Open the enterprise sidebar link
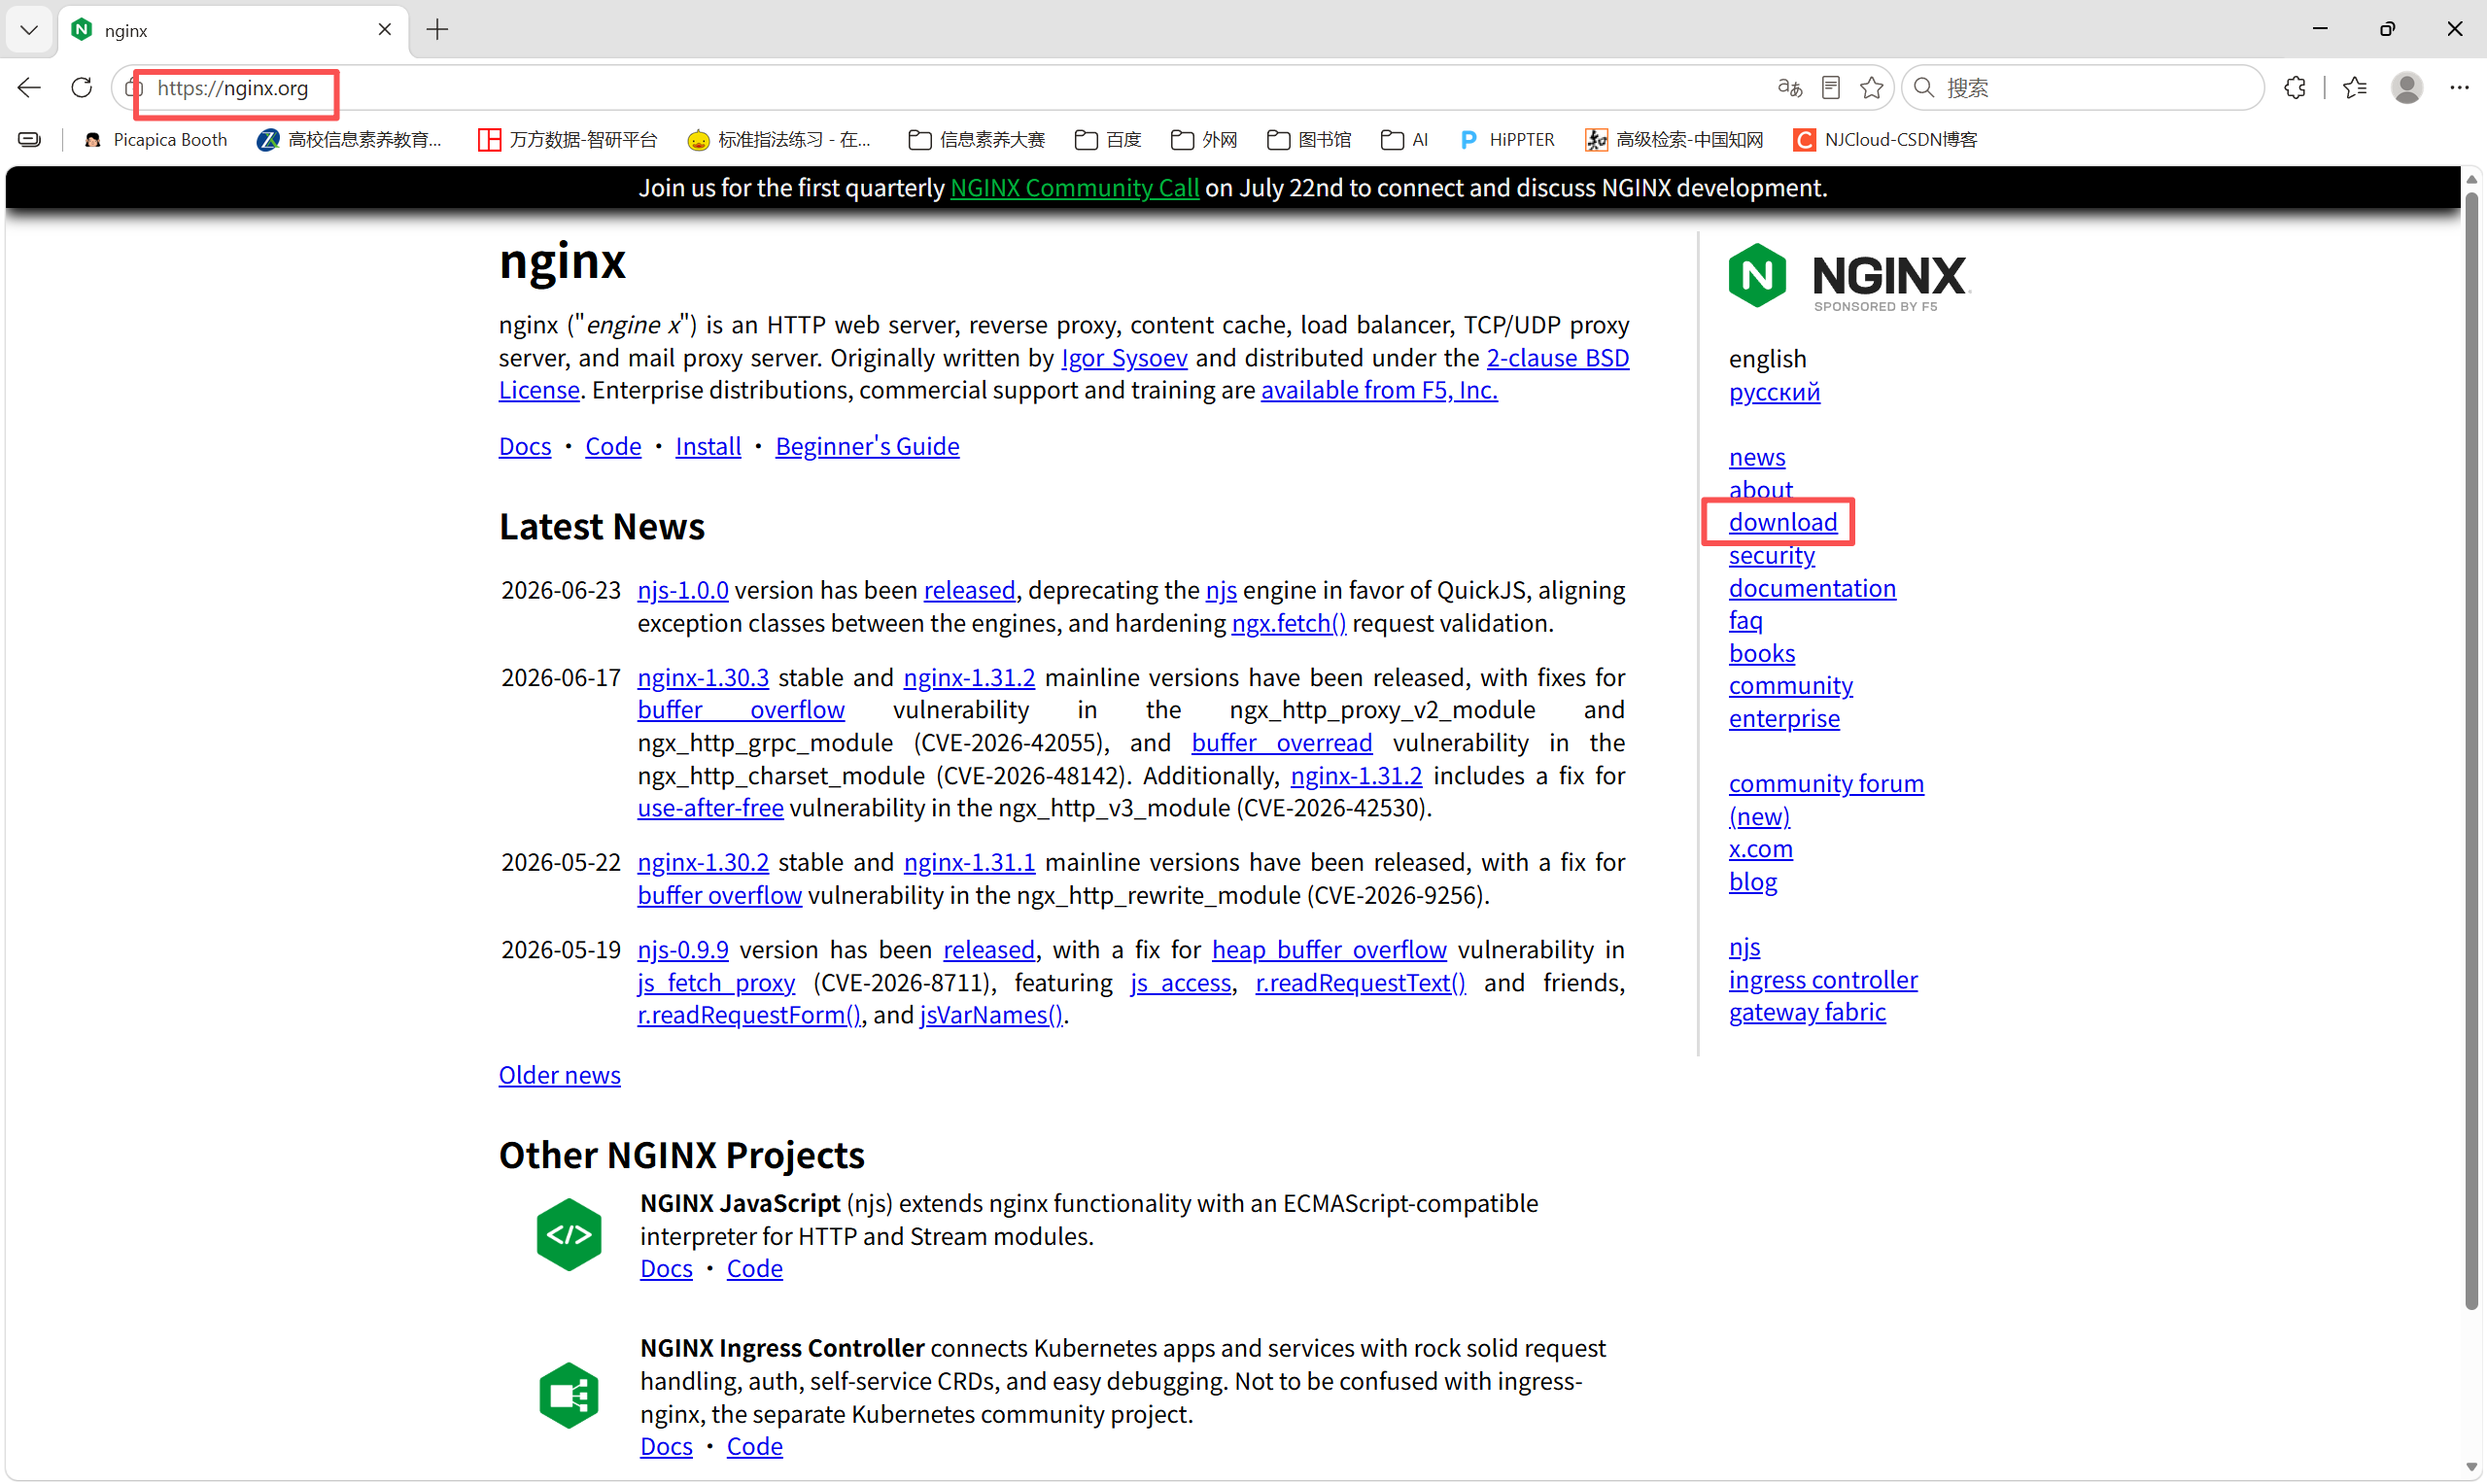 point(1784,718)
